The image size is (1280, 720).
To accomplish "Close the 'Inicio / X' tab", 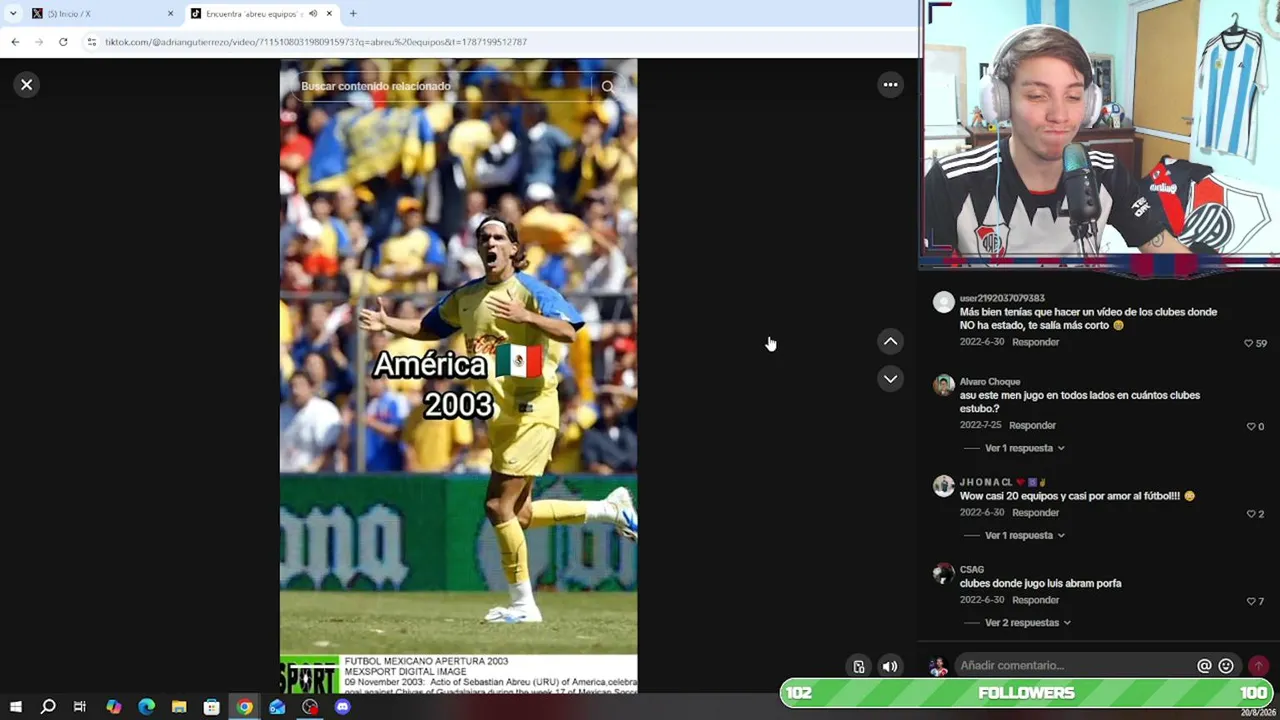I will tap(170, 14).
